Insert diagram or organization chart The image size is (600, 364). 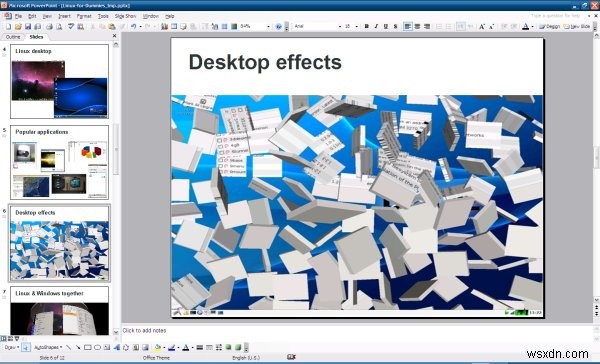[126, 347]
